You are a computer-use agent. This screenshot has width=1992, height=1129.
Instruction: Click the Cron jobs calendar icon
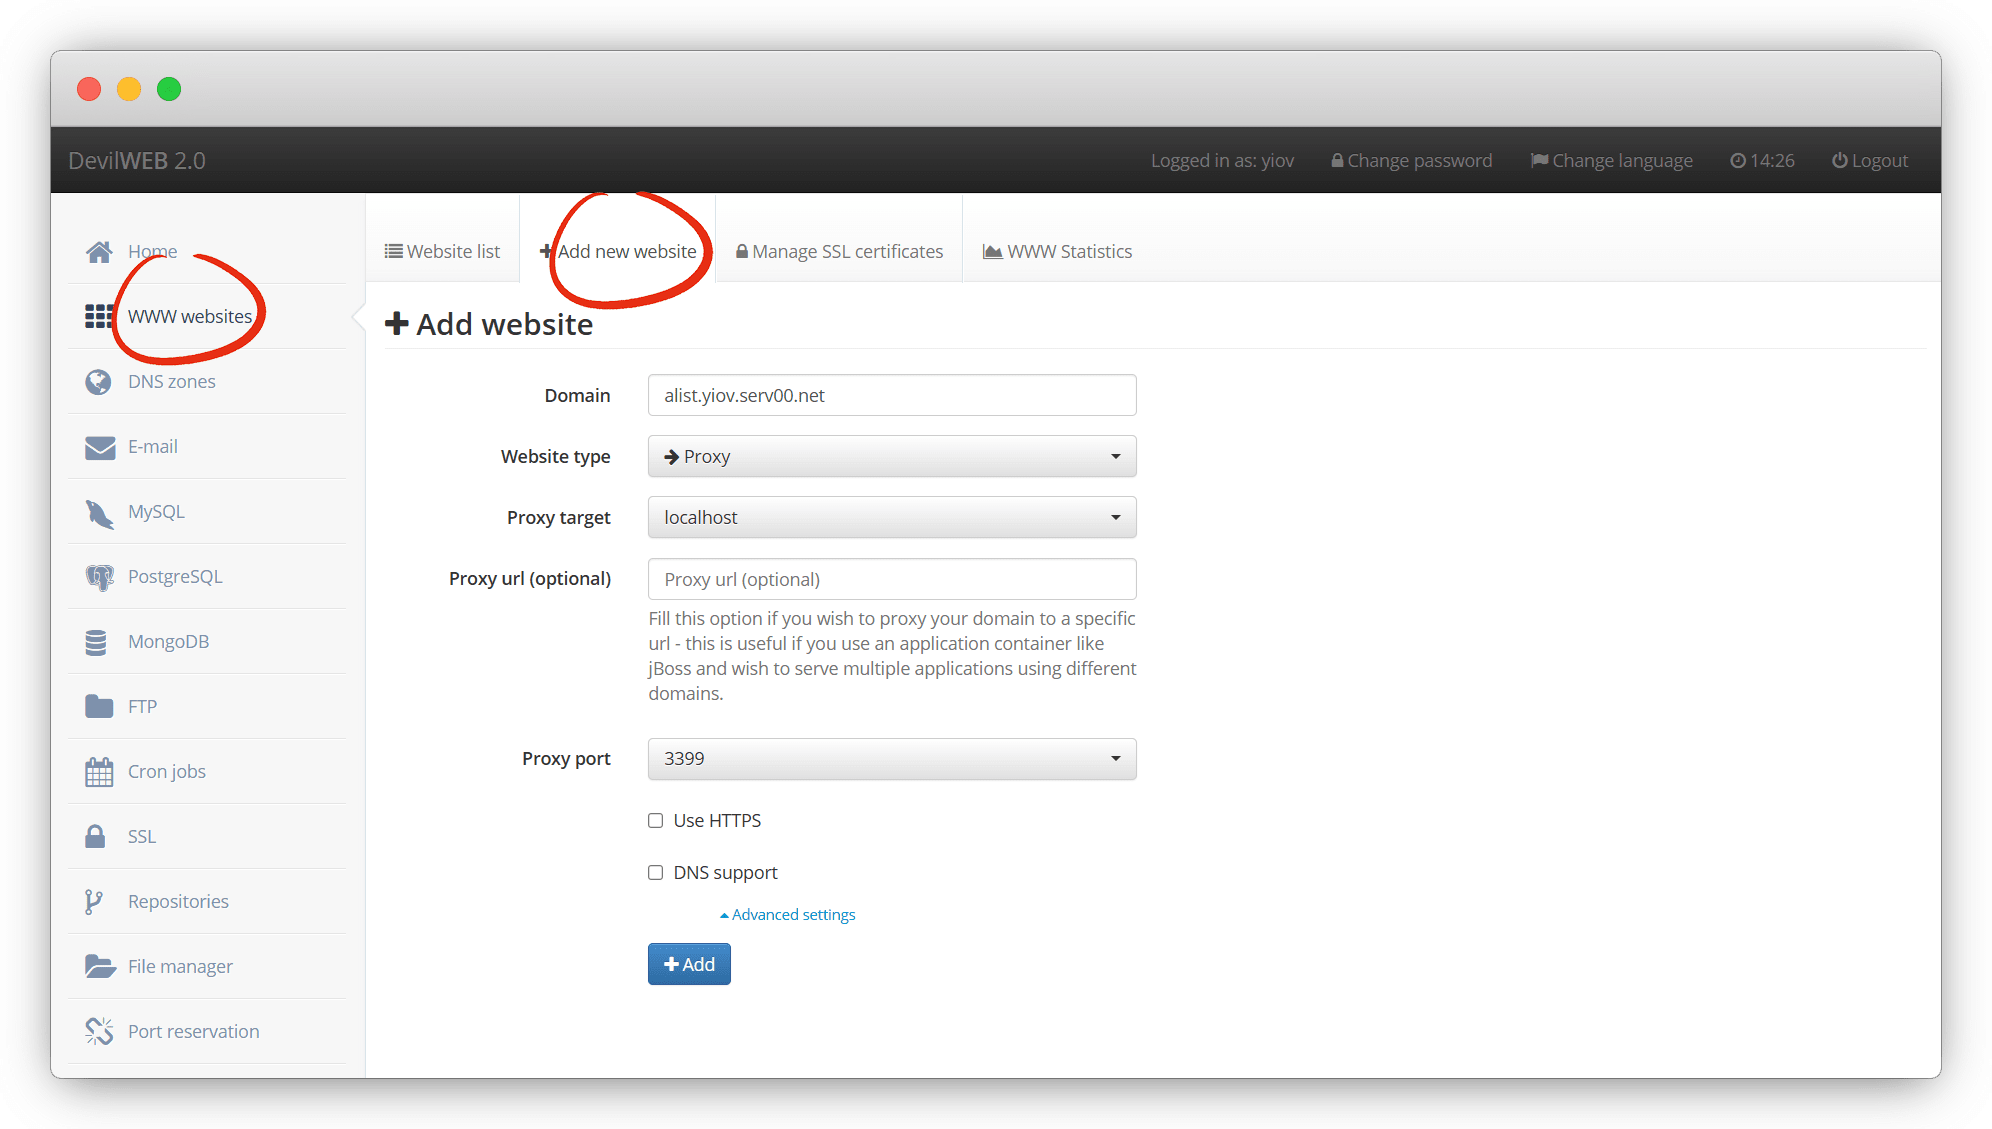pyautogui.click(x=99, y=772)
